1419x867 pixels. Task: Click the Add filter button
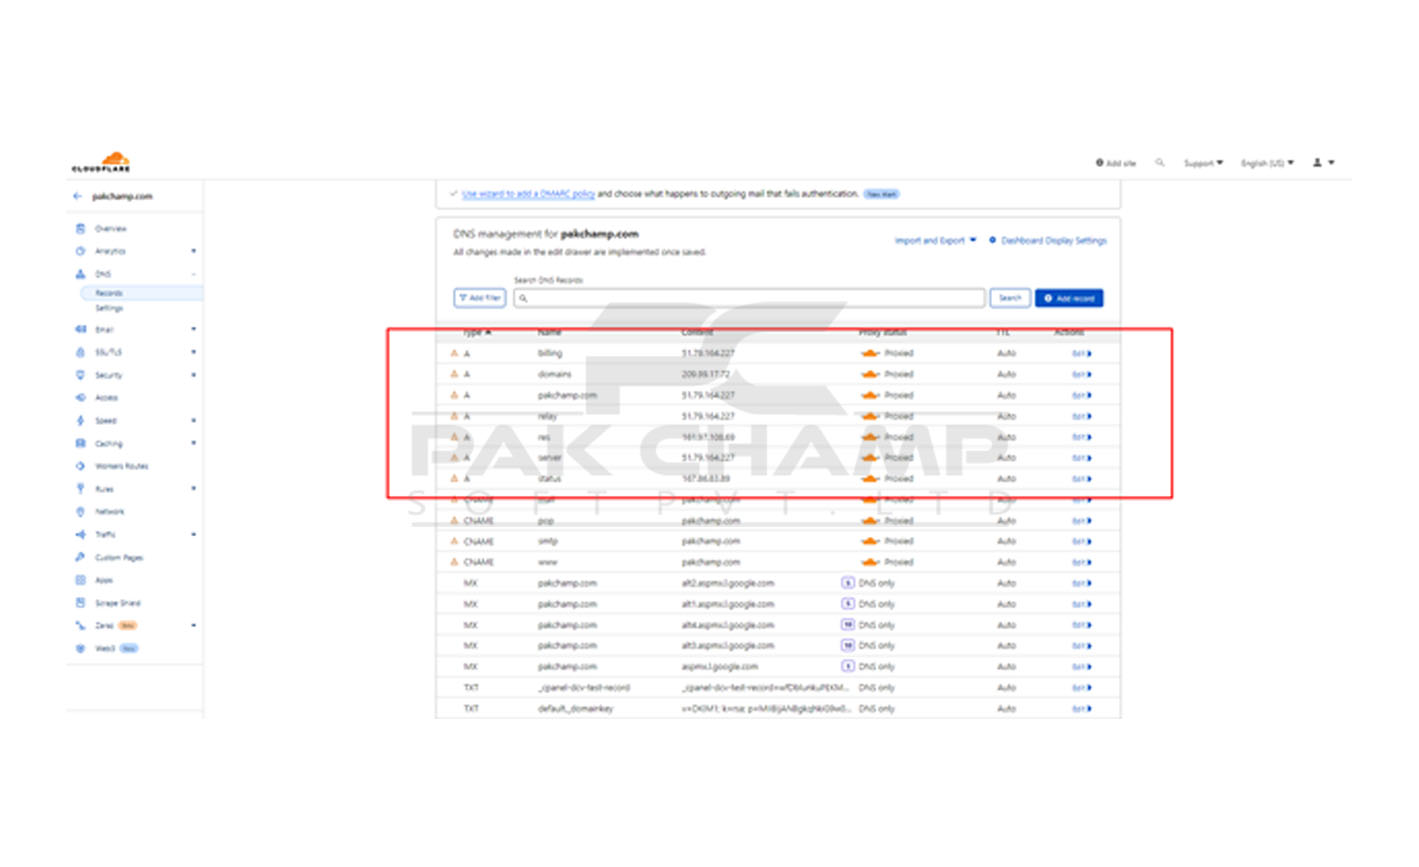point(480,298)
